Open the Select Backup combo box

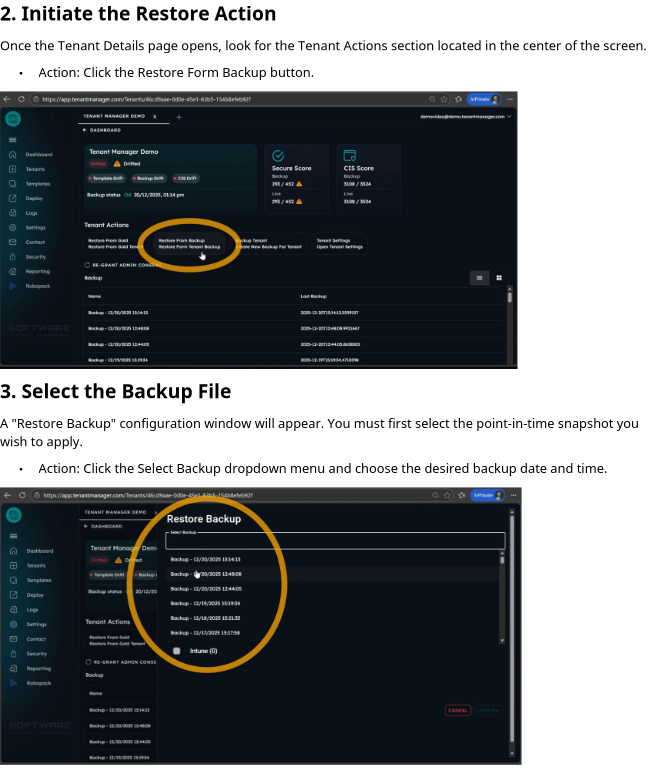335,541
